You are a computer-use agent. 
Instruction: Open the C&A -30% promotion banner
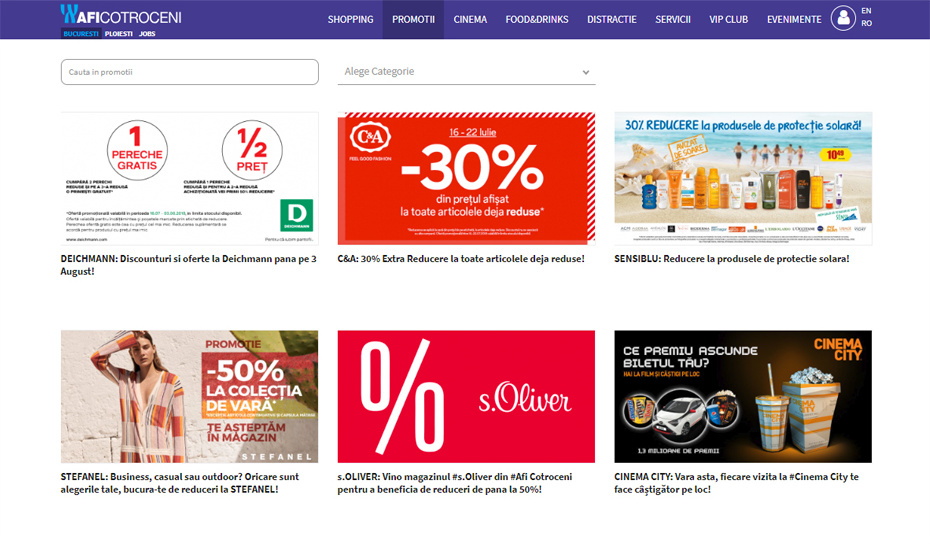coord(466,177)
